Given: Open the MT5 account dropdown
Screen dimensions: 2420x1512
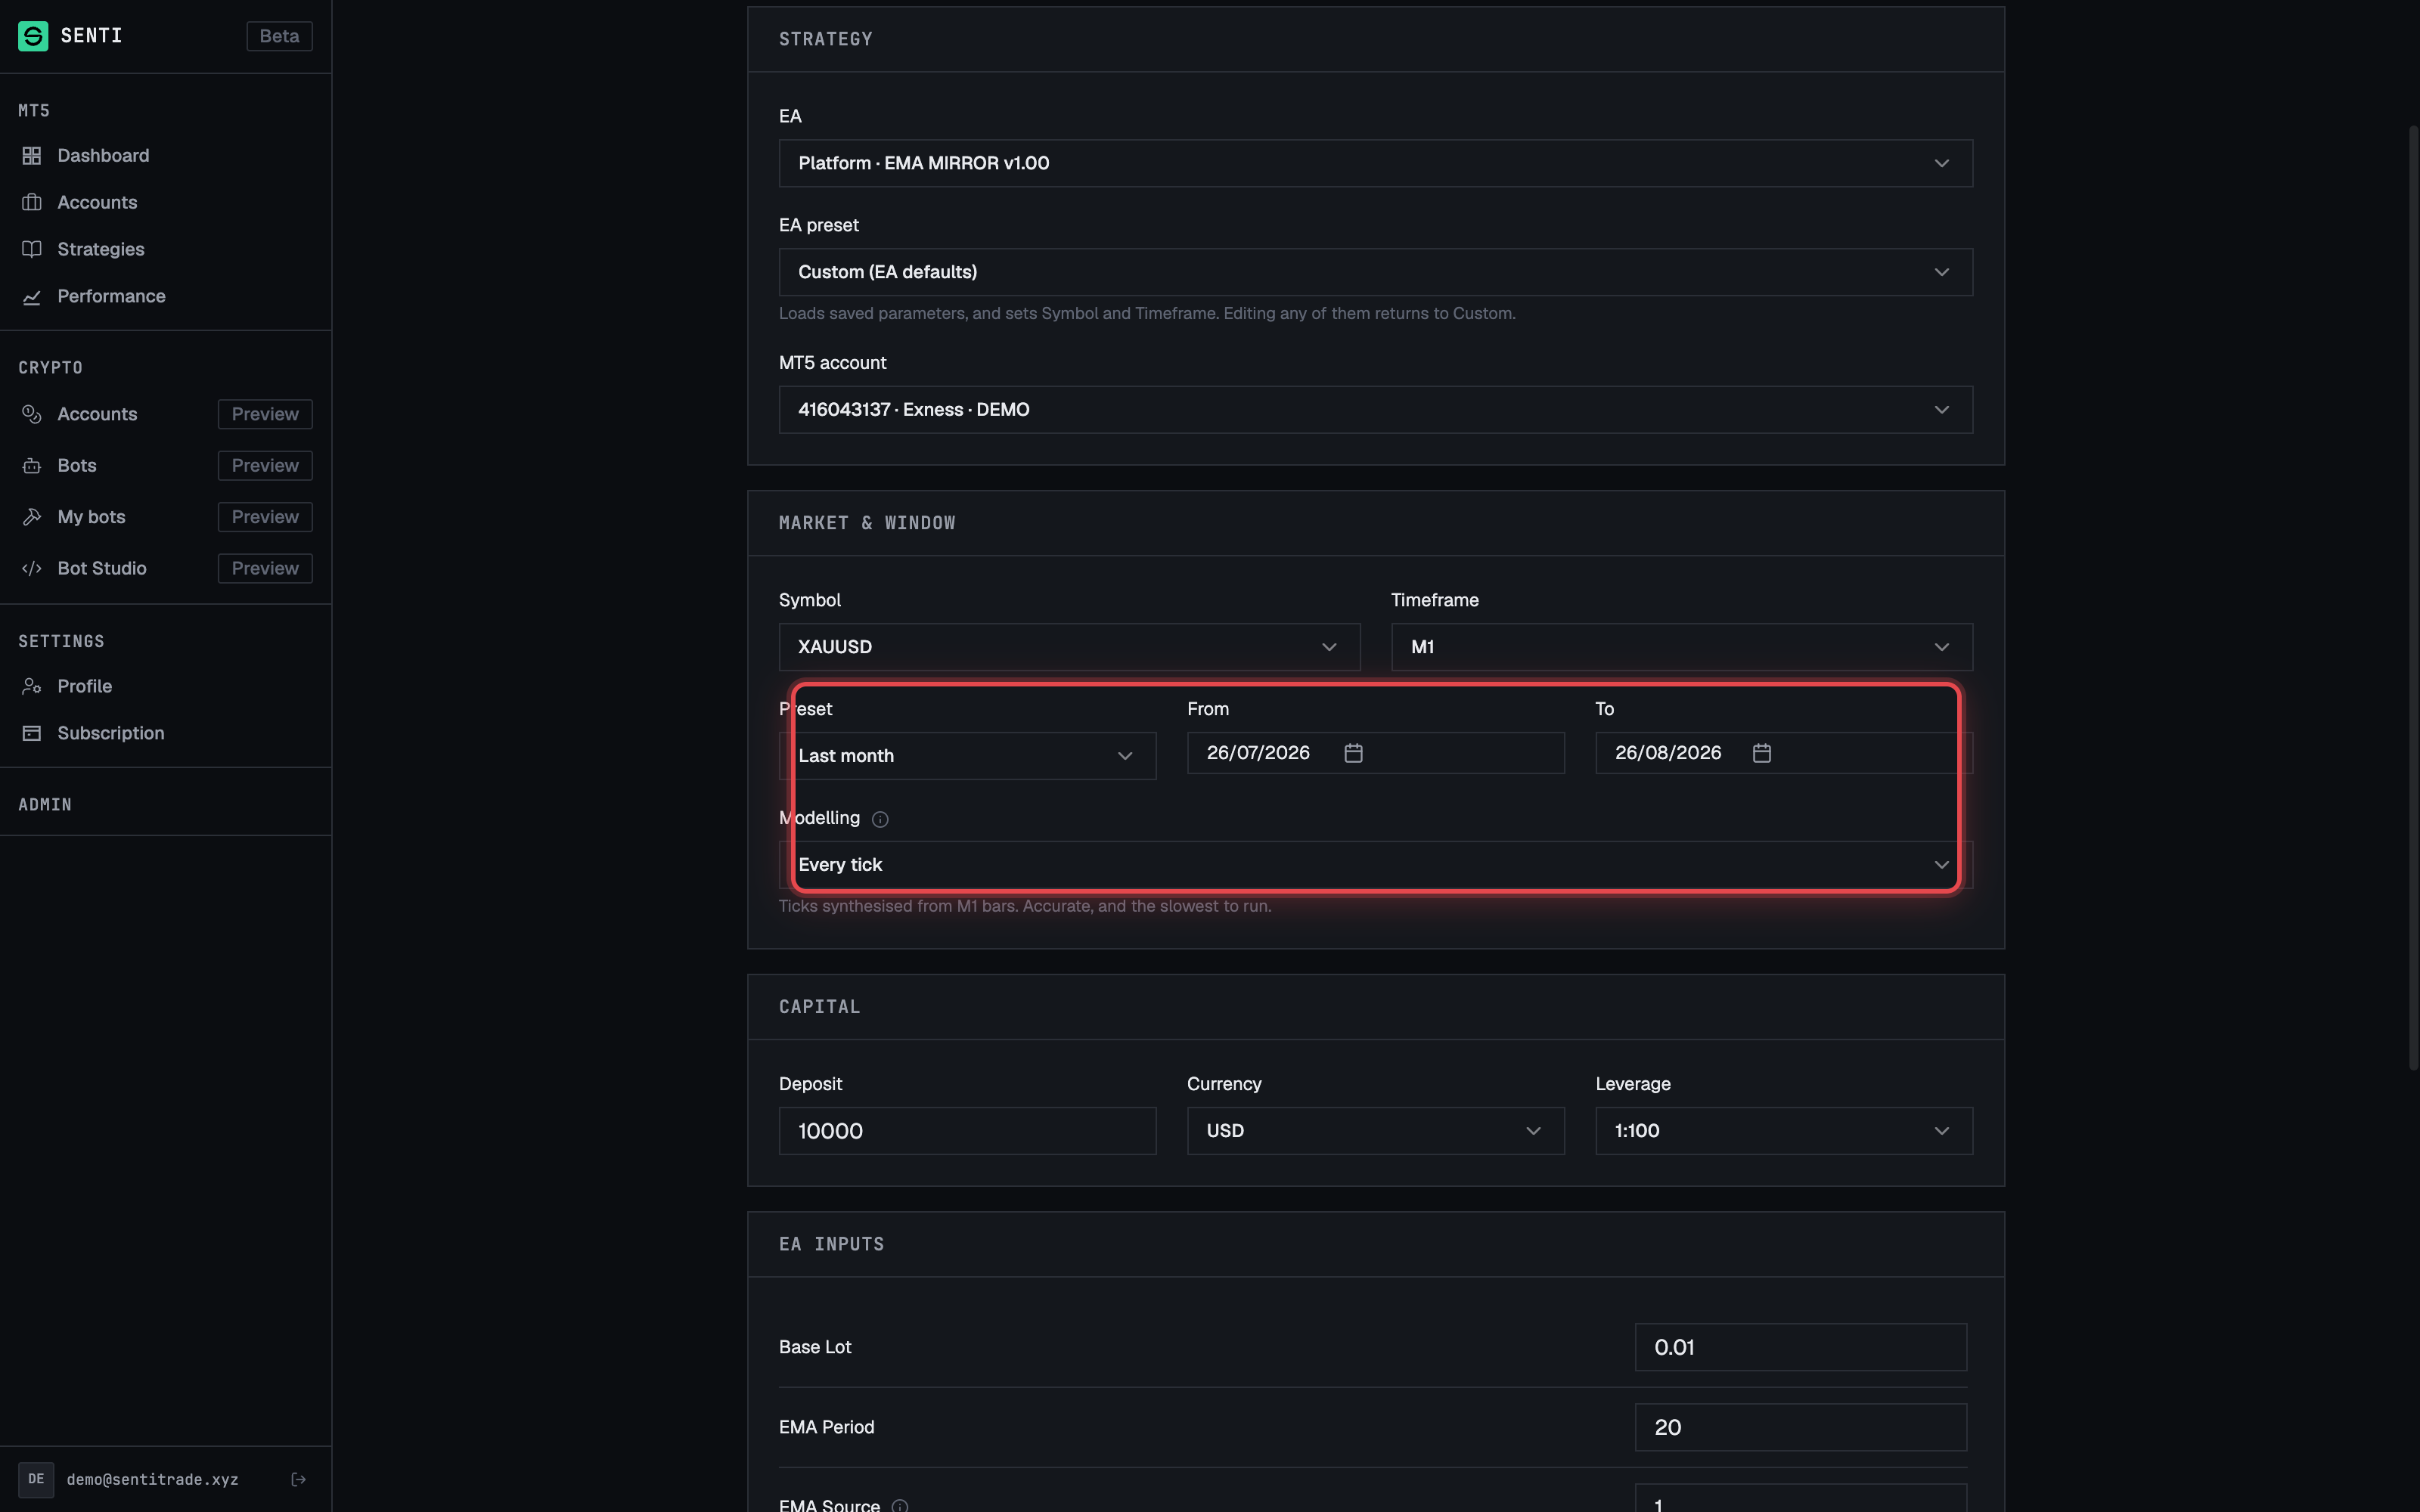Looking at the screenshot, I should [1375, 410].
